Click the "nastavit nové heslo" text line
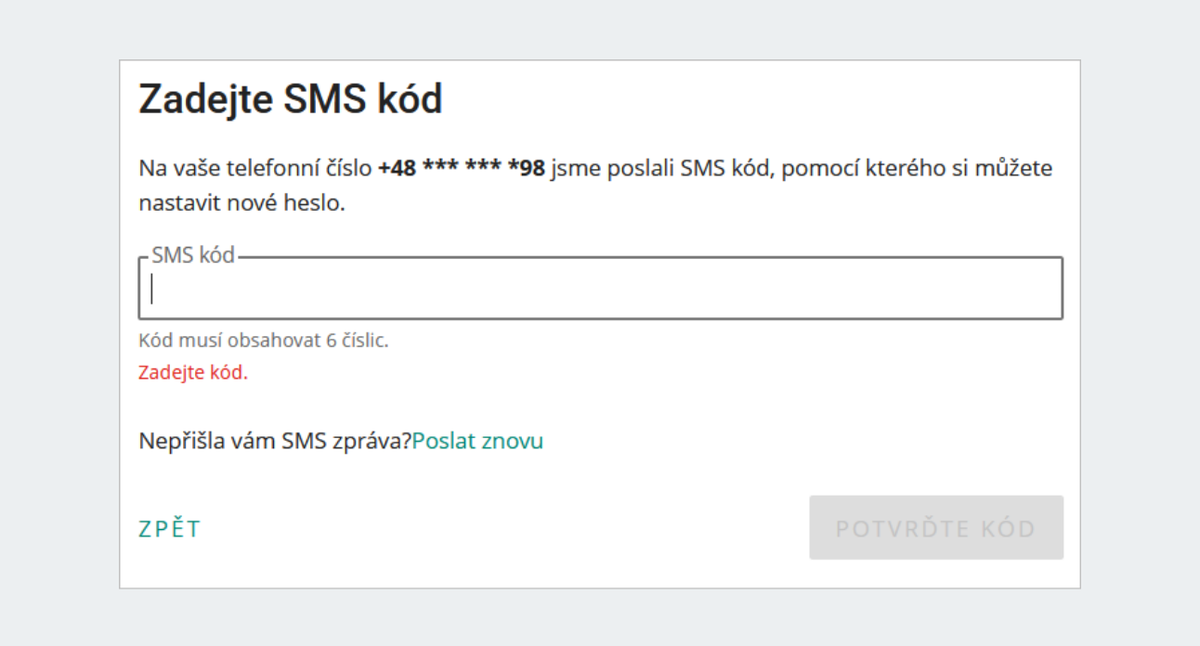Viewport: 1200px width, 646px height. pos(241,203)
